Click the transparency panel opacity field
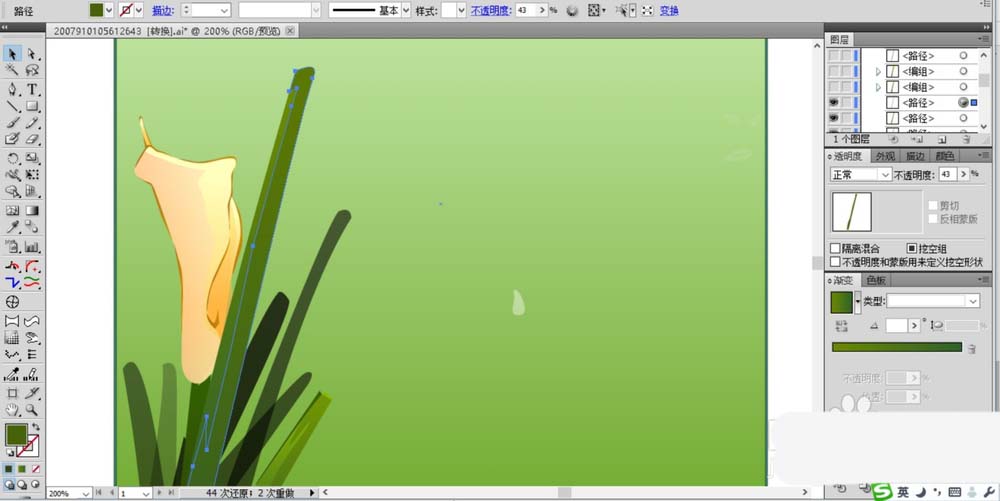This screenshot has height=501, width=1000. click(947, 174)
